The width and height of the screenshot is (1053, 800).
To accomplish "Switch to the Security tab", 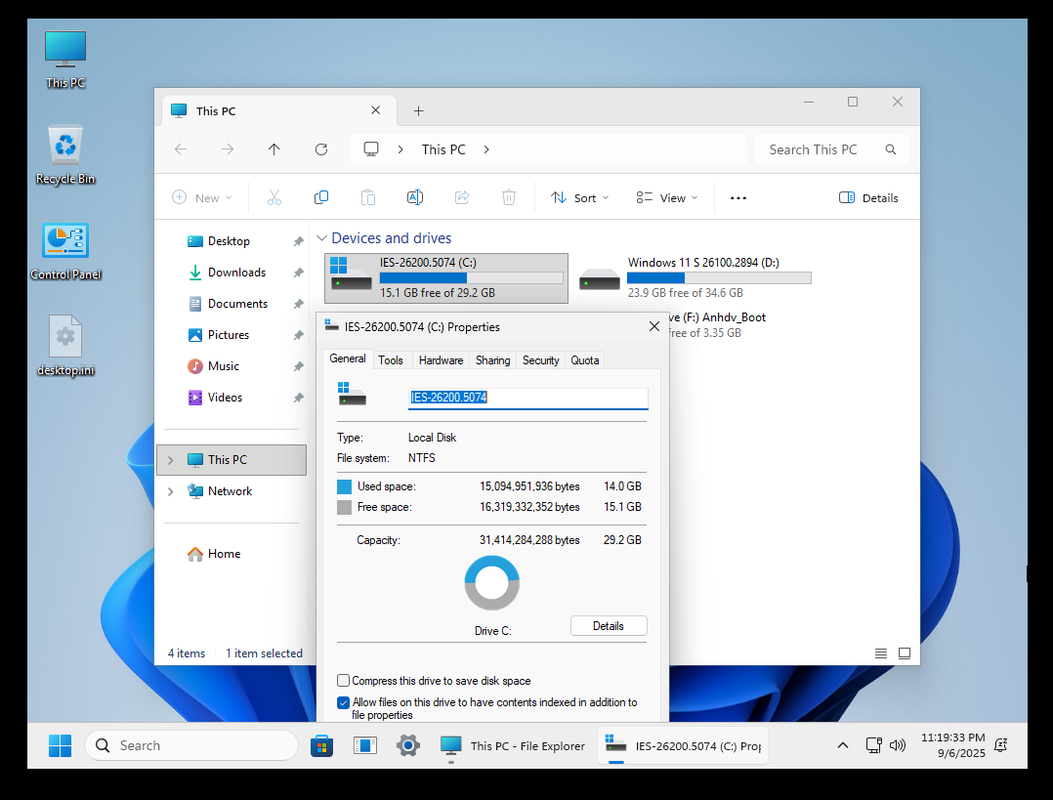I will (x=541, y=360).
